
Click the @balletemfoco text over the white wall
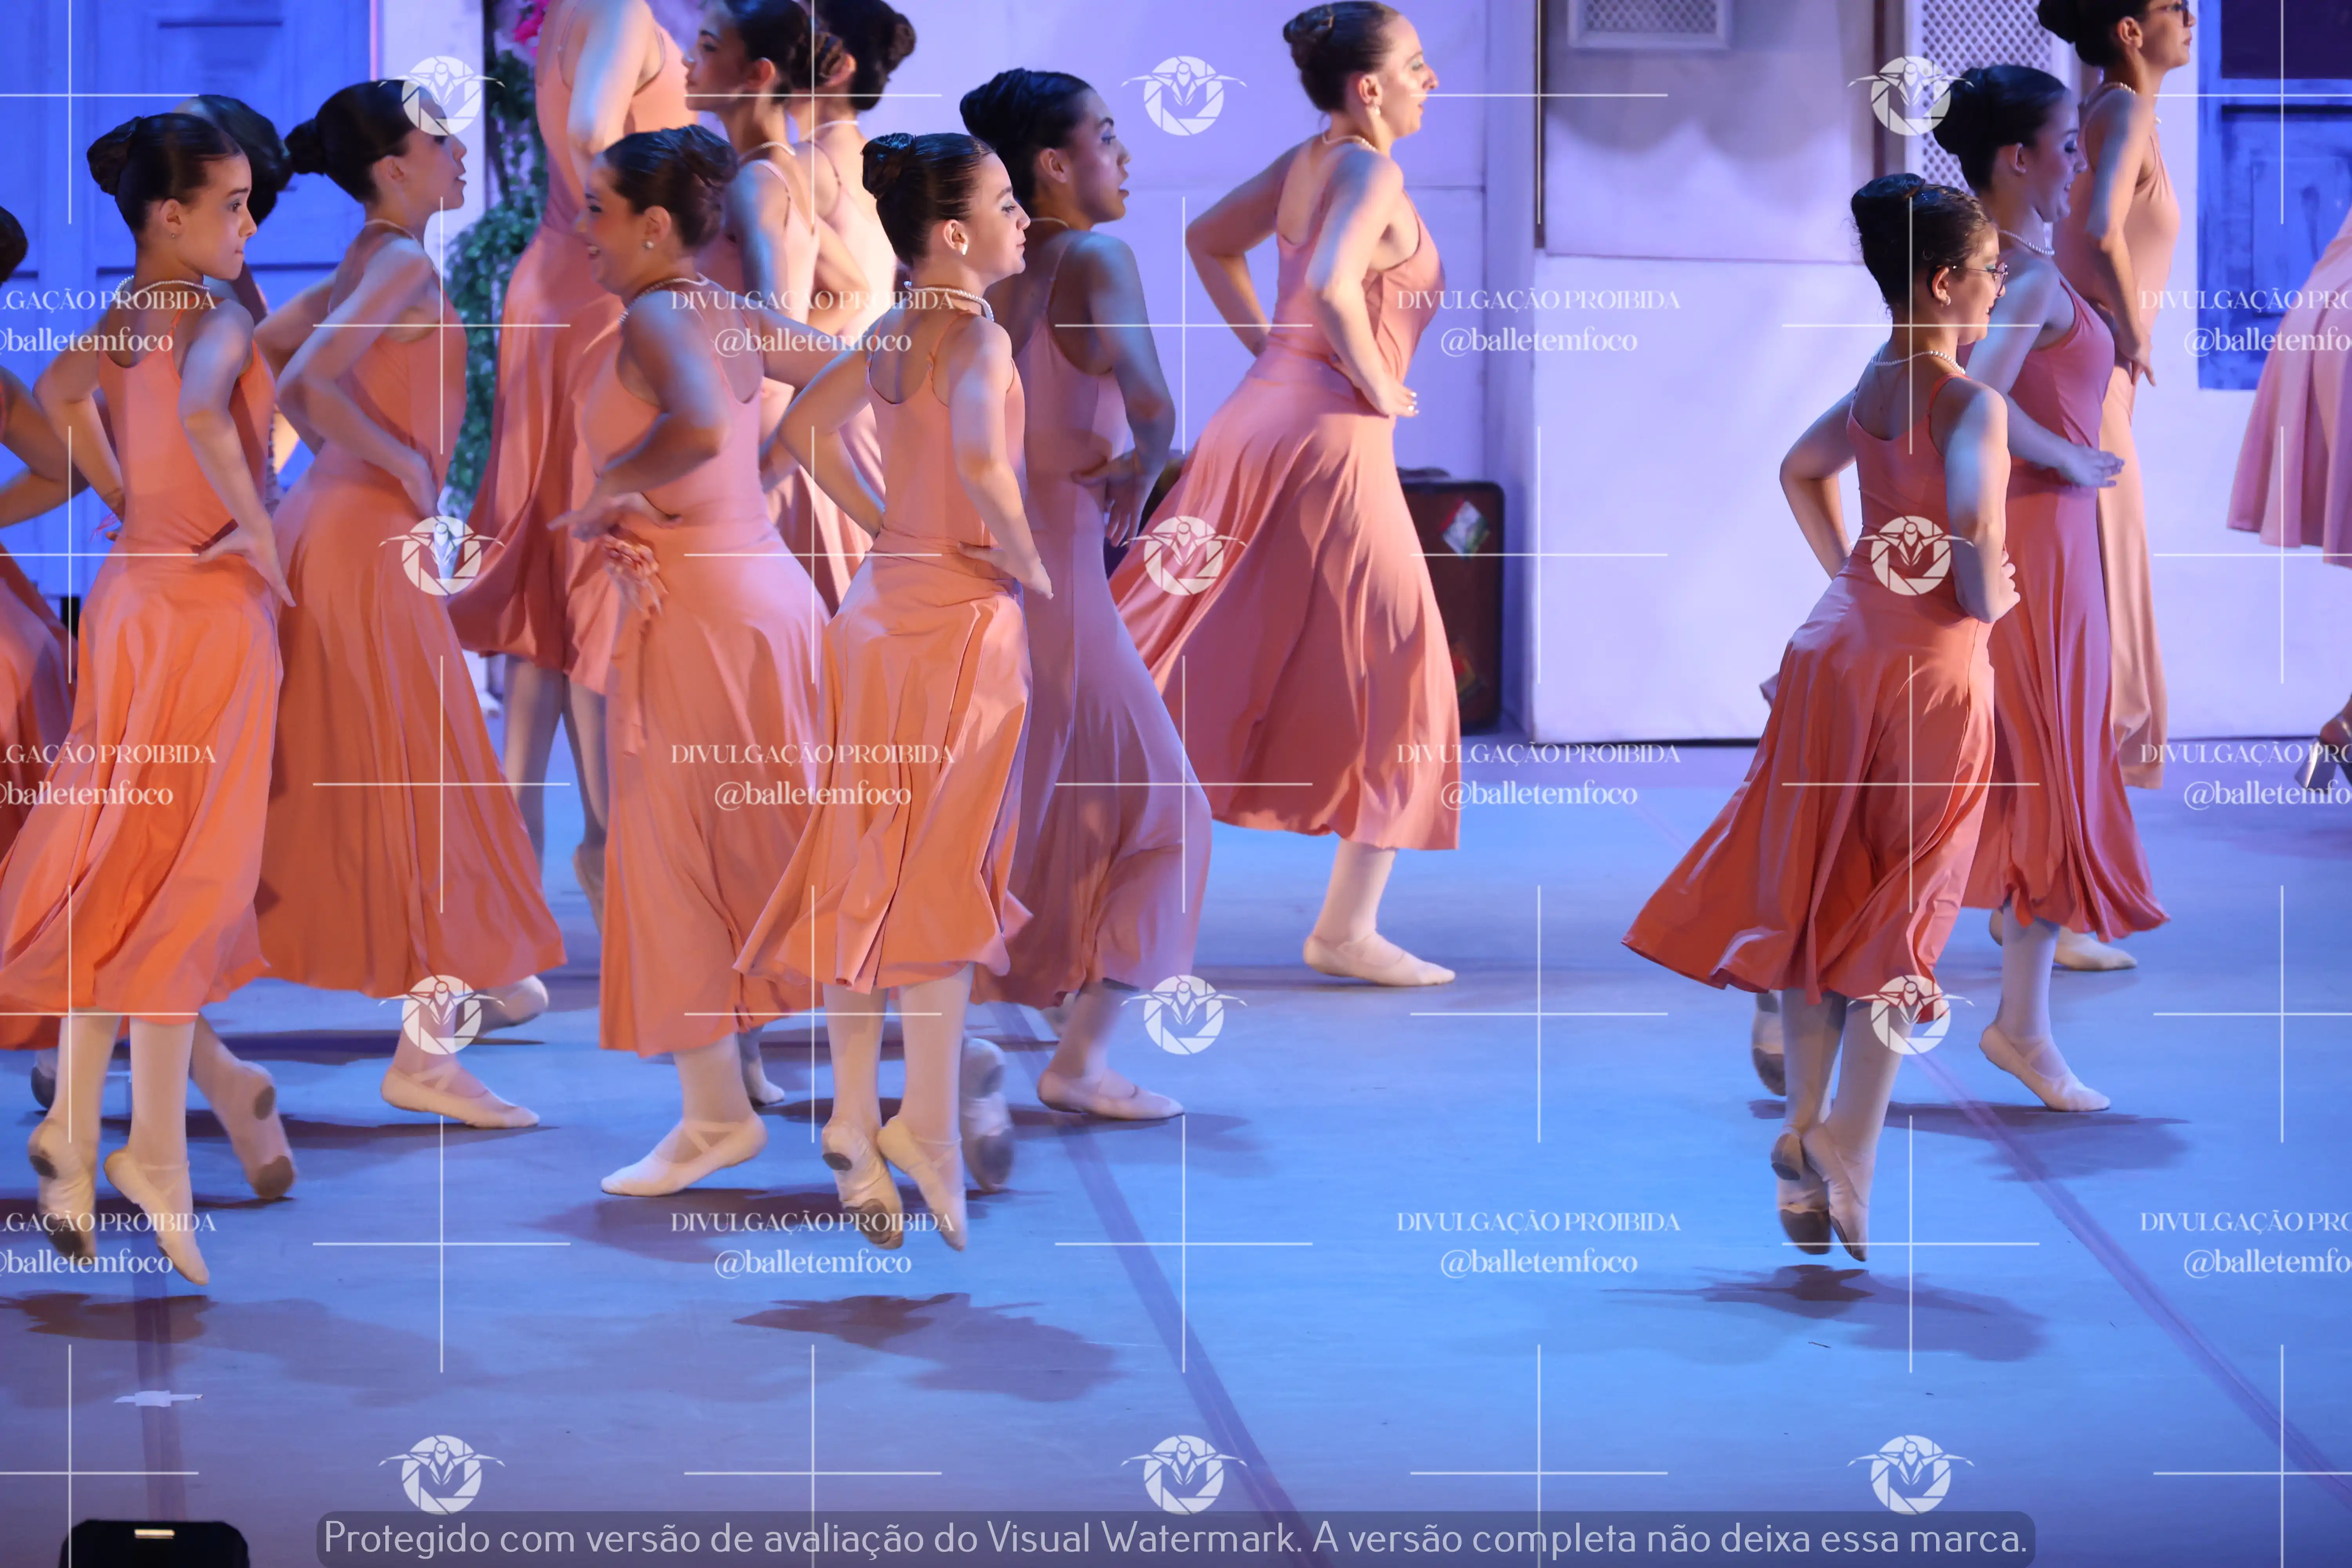[1538, 341]
